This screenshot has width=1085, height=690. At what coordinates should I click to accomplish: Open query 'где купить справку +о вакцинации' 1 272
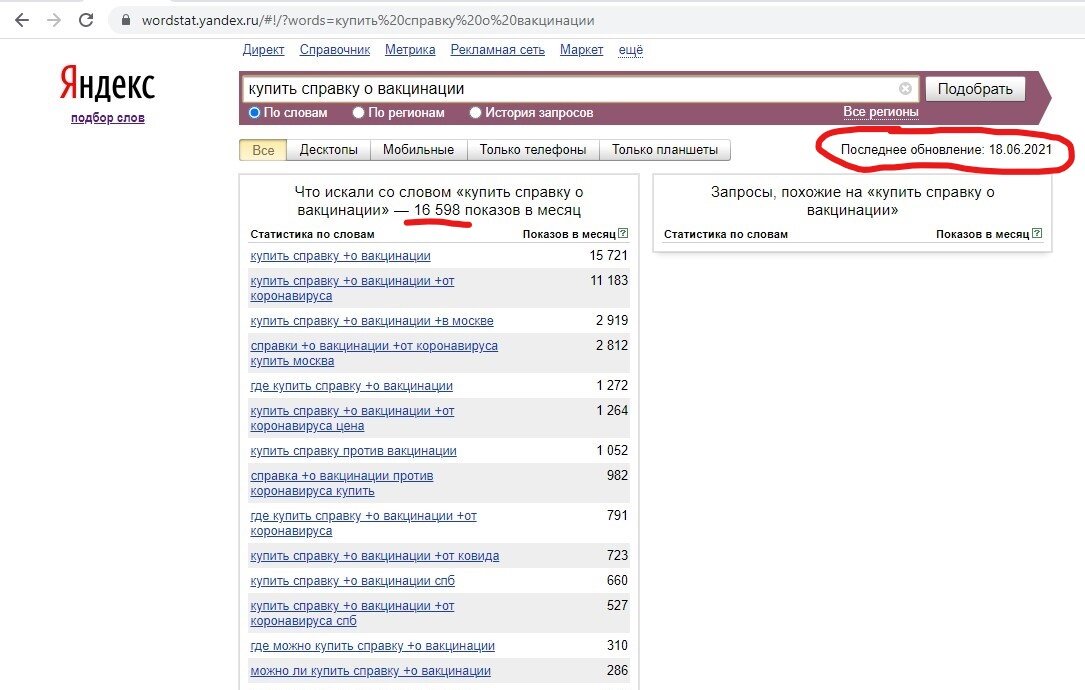click(352, 386)
